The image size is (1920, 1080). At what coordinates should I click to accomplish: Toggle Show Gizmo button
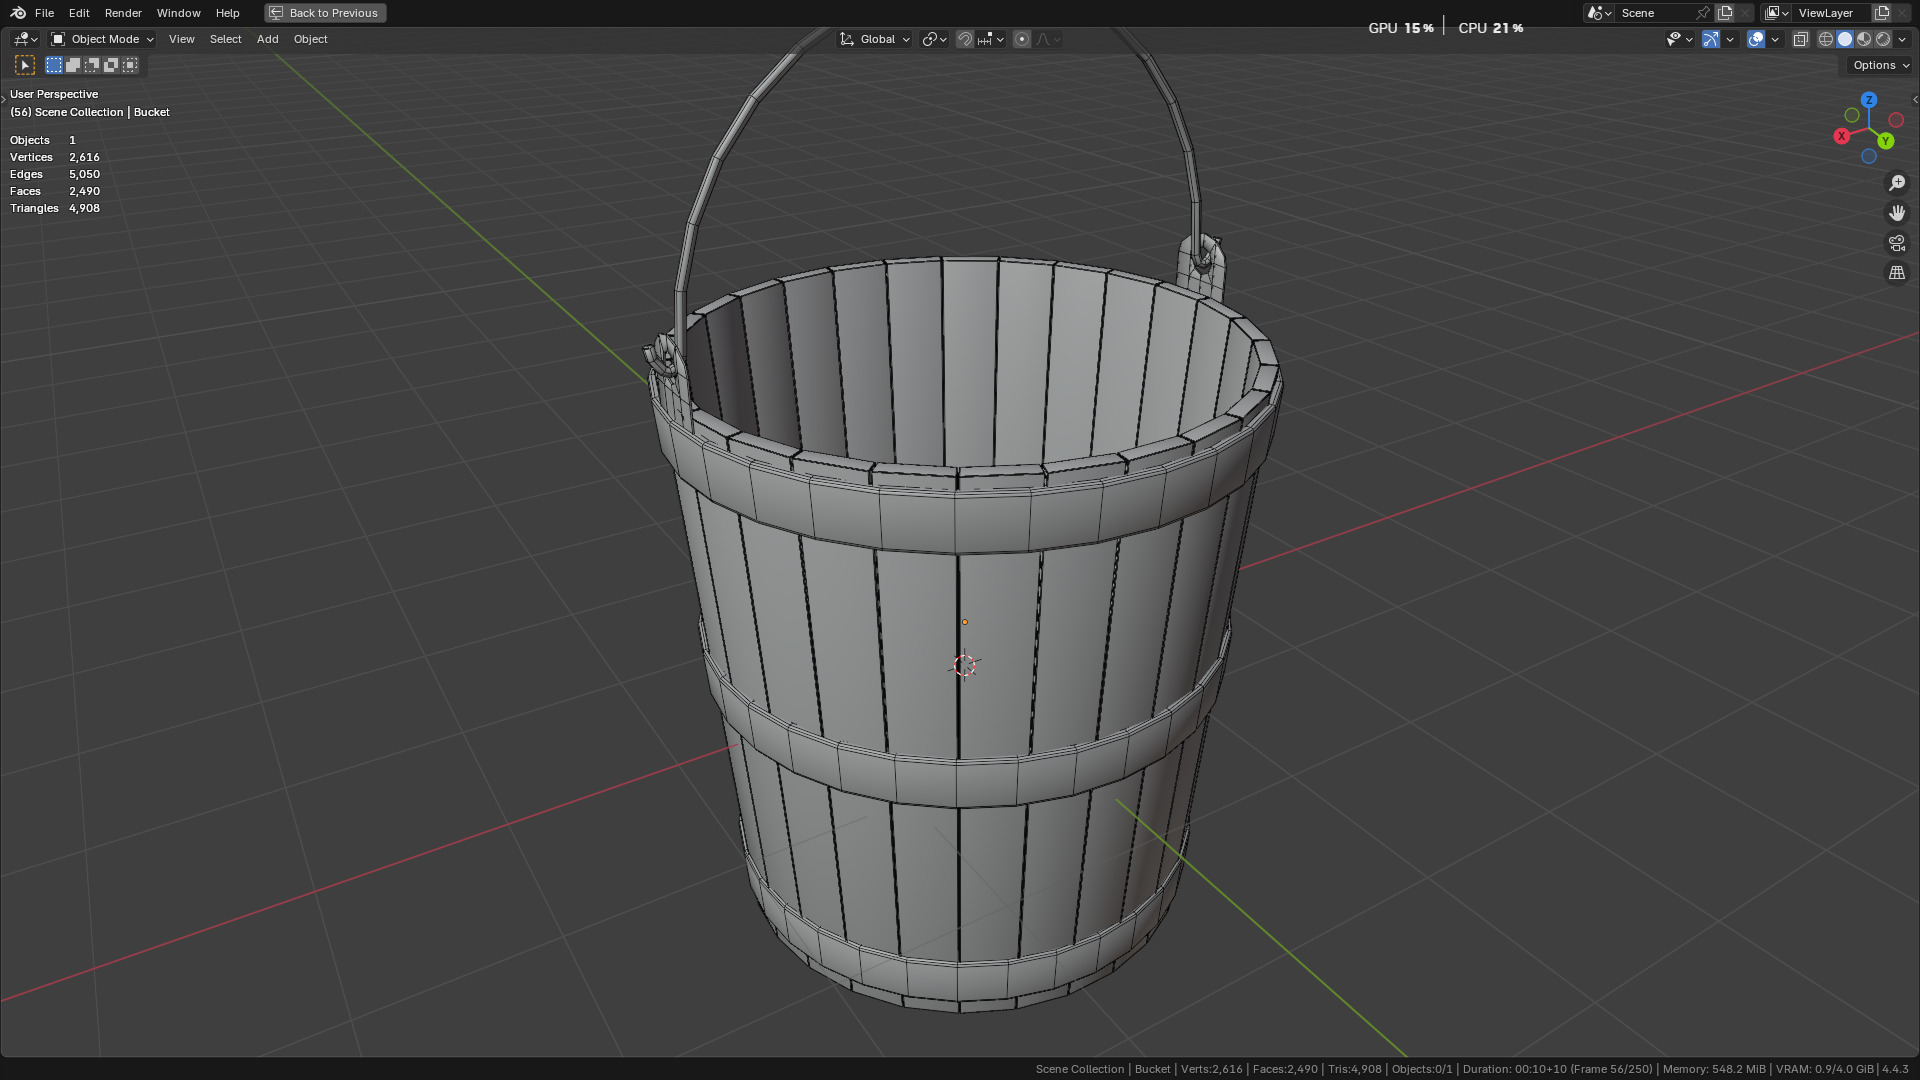(1711, 39)
